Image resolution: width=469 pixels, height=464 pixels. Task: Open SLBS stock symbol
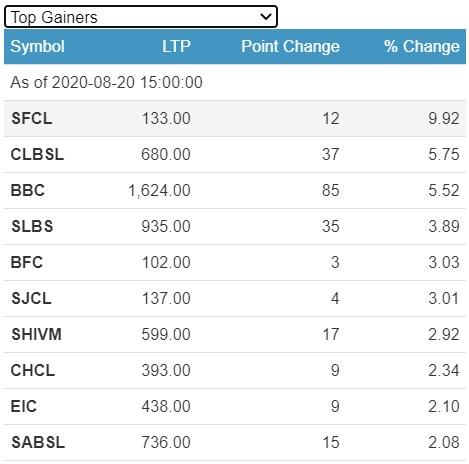[x=32, y=226]
